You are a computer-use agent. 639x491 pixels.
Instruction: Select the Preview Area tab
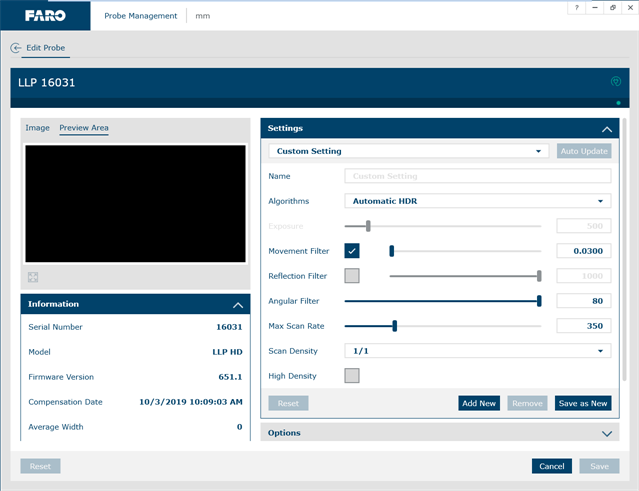(x=84, y=128)
